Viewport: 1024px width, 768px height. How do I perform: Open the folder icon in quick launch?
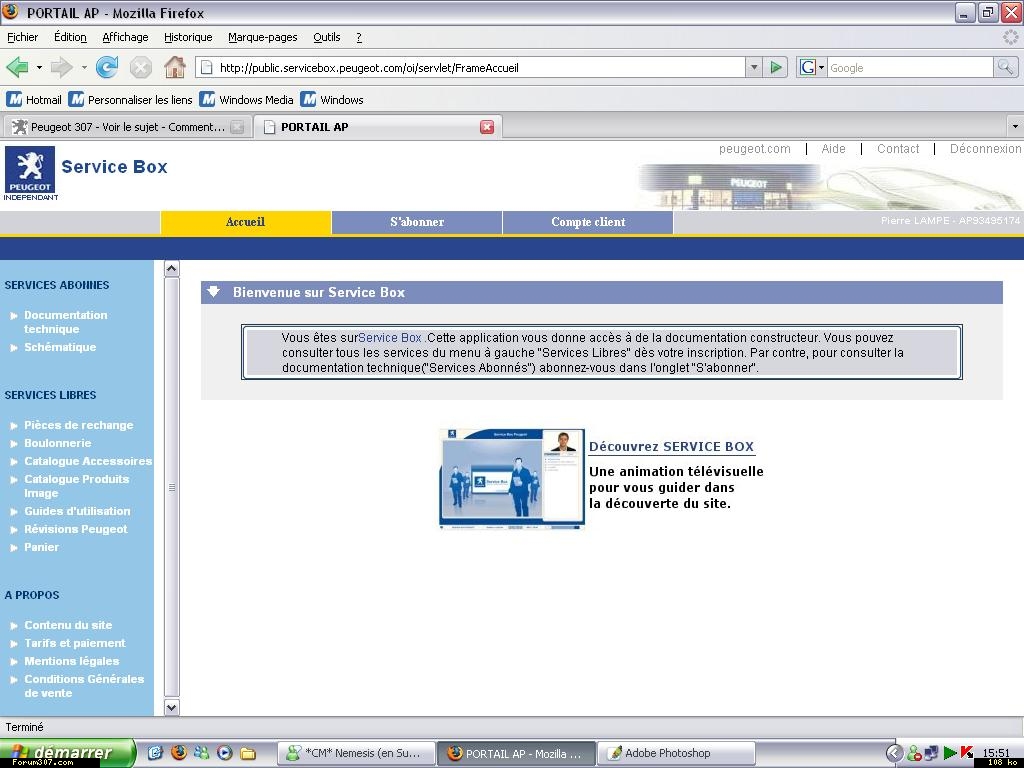[248, 753]
